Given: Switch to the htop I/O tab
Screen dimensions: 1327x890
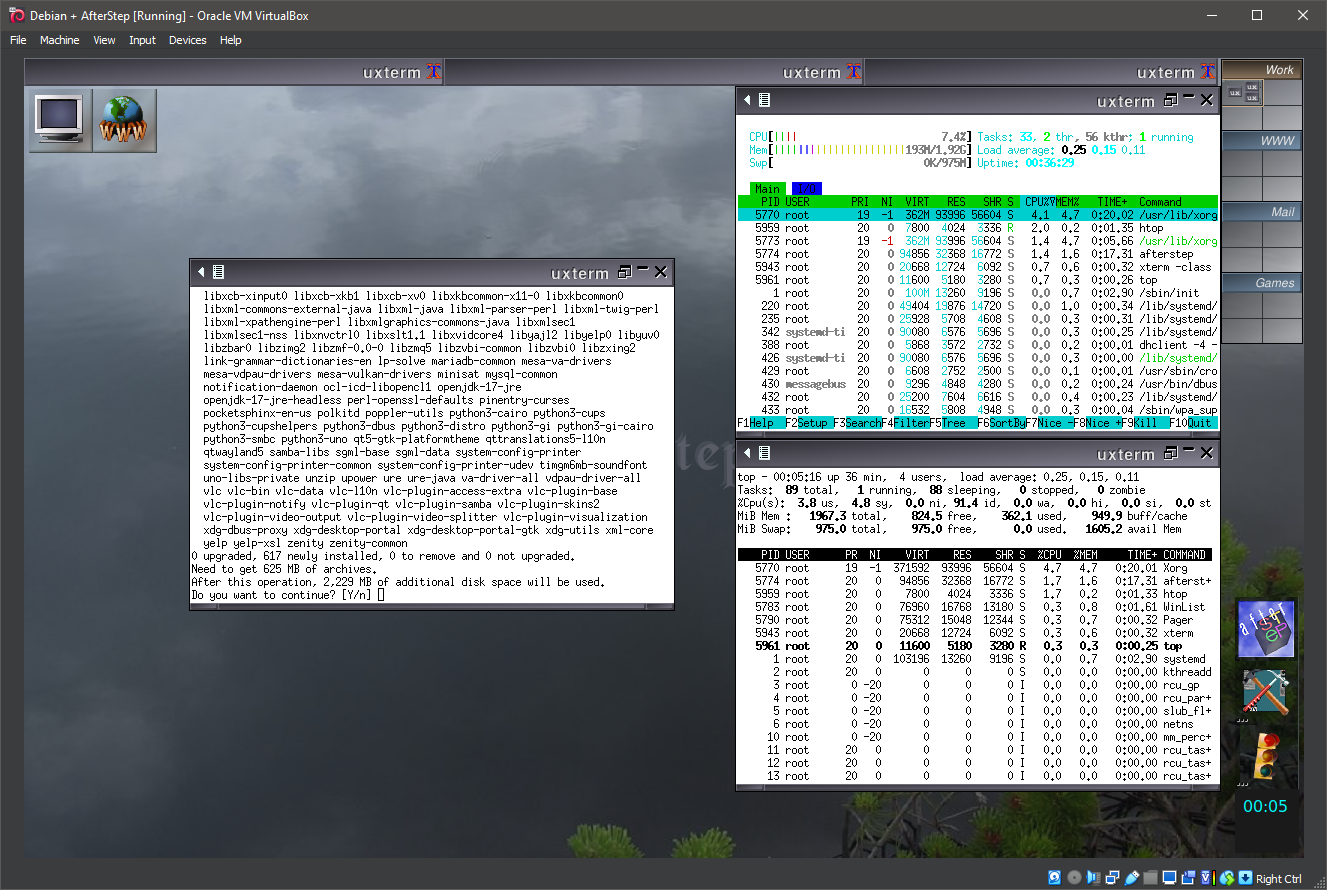Looking at the screenshot, I should tap(806, 188).
